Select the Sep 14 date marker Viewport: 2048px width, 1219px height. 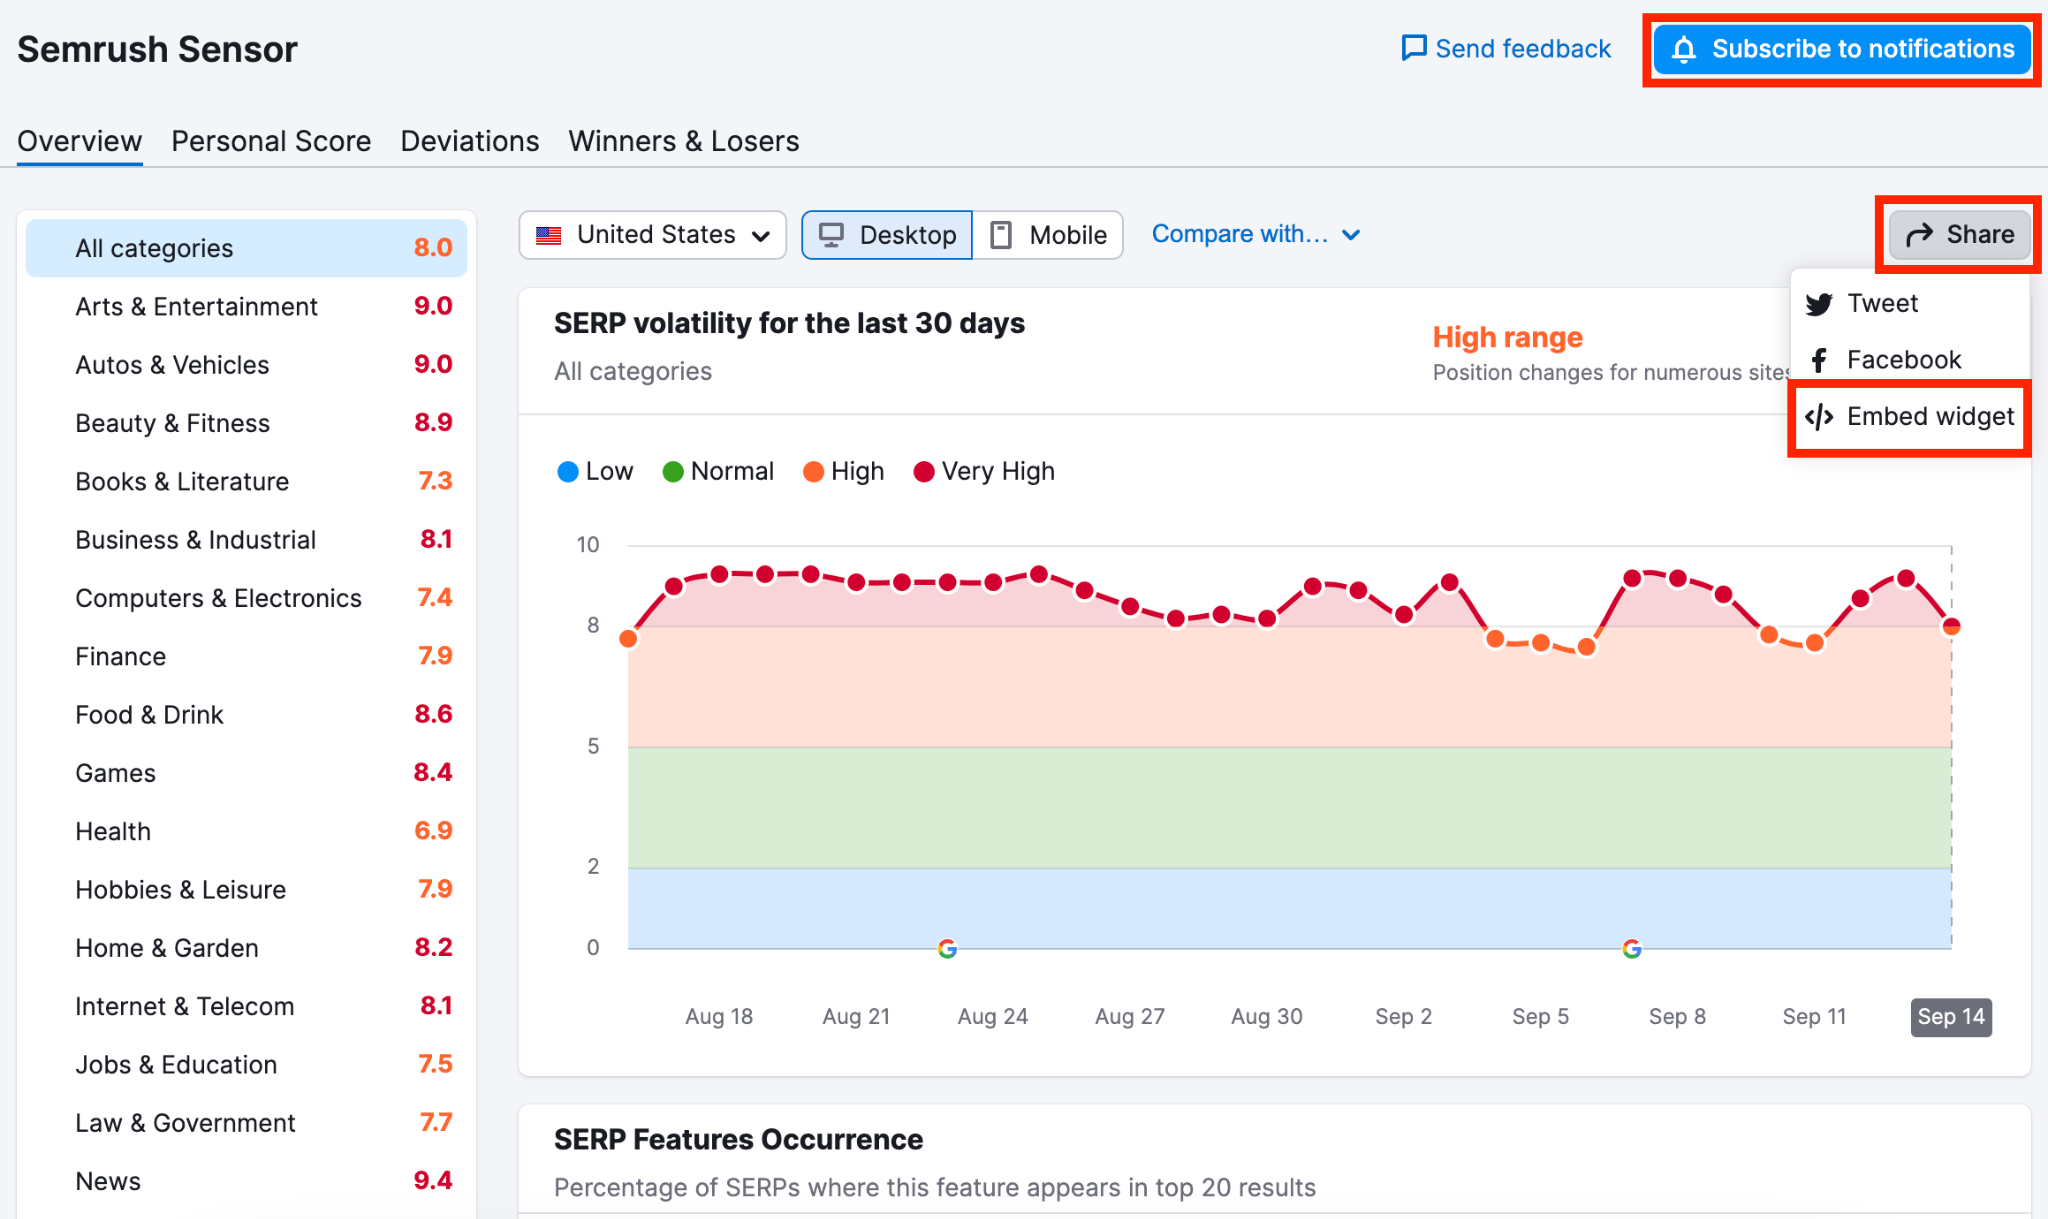click(1950, 1016)
